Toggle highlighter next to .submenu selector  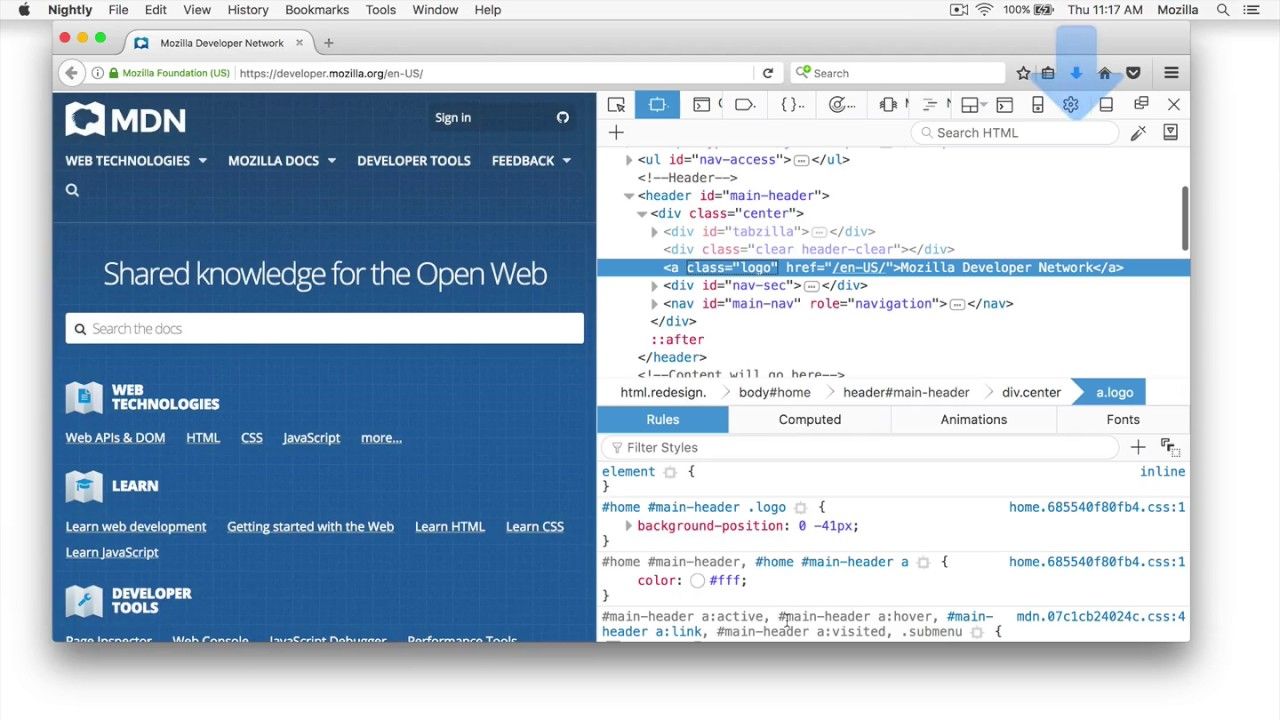977,632
